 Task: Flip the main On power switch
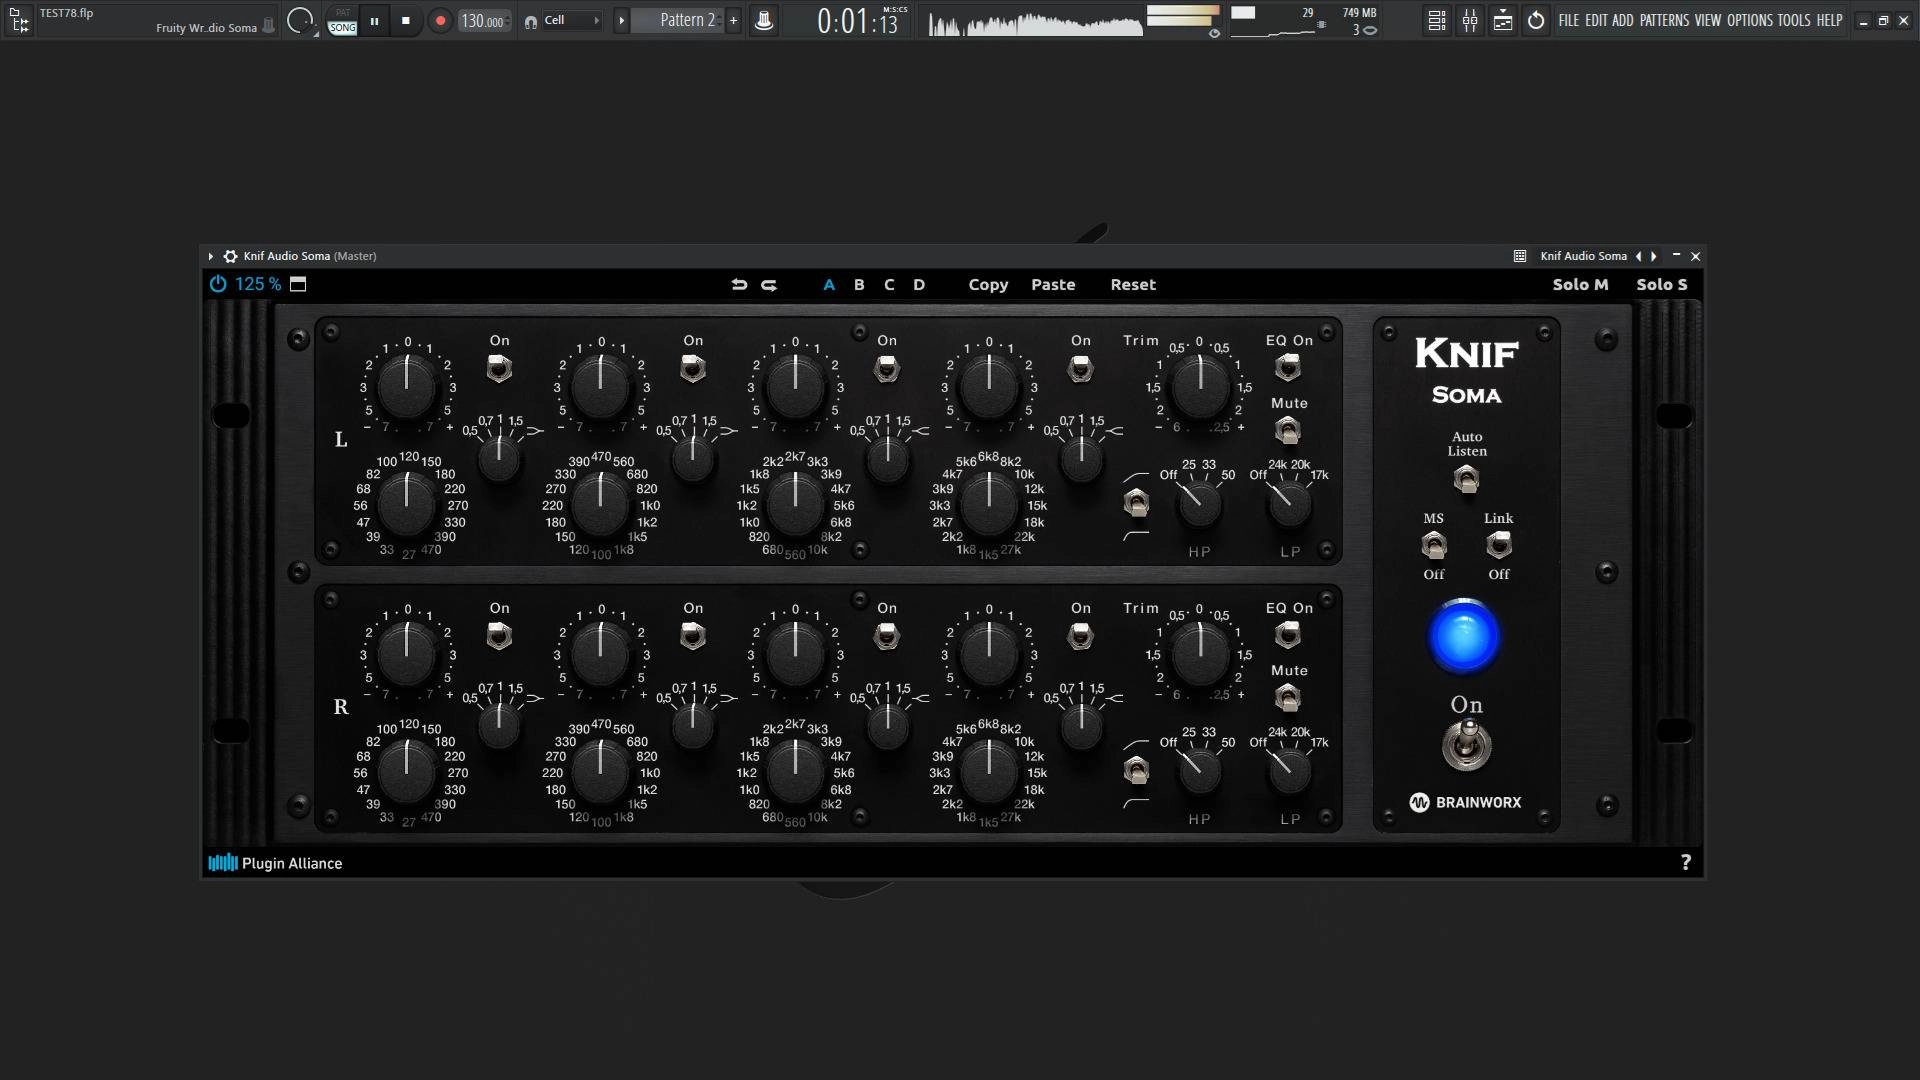point(1466,746)
